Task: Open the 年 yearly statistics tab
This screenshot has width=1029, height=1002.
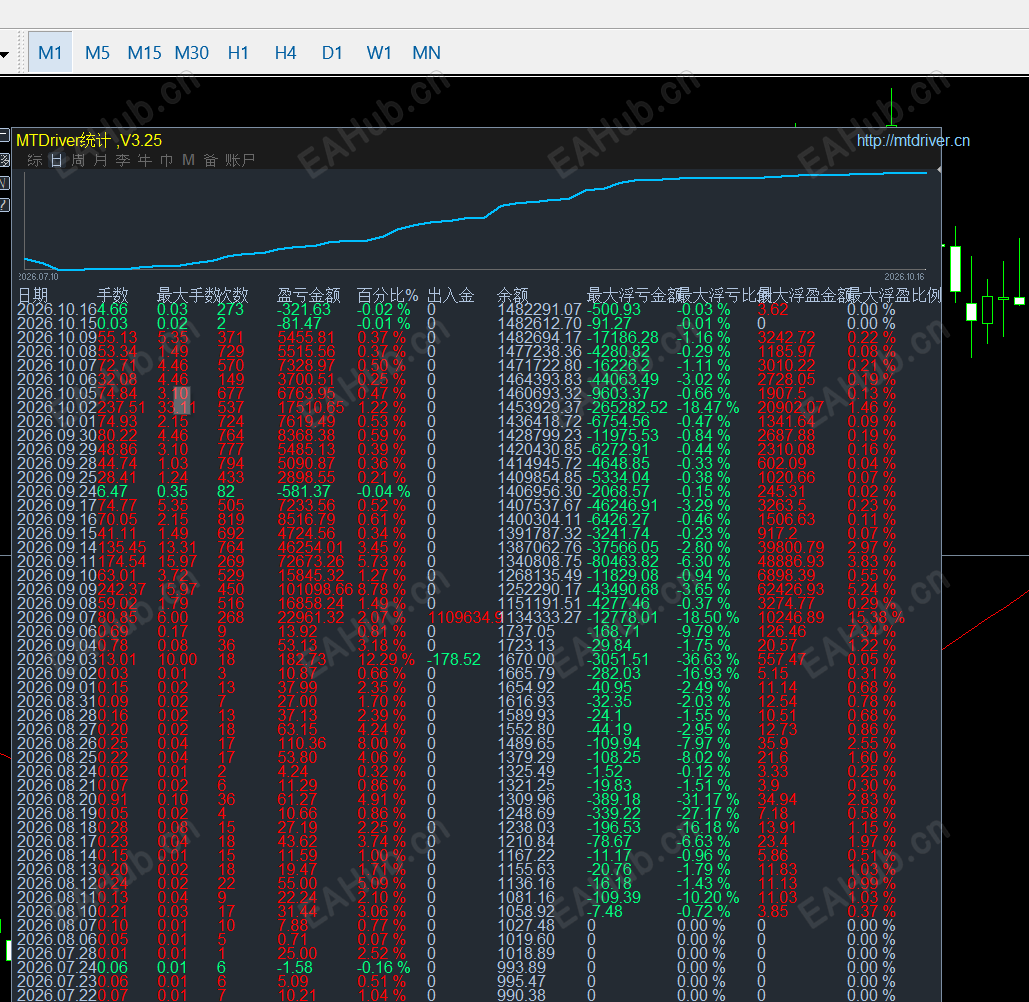Action: (144, 160)
